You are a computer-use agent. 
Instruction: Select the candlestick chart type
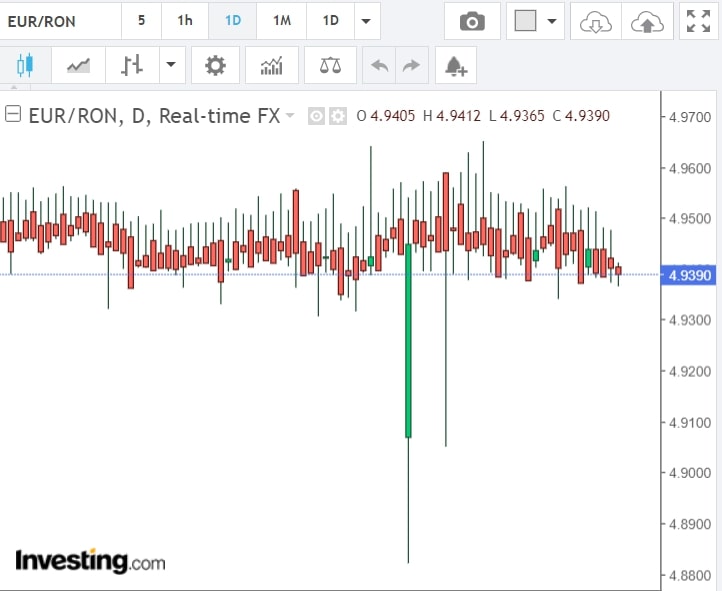(x=25, y=66)
